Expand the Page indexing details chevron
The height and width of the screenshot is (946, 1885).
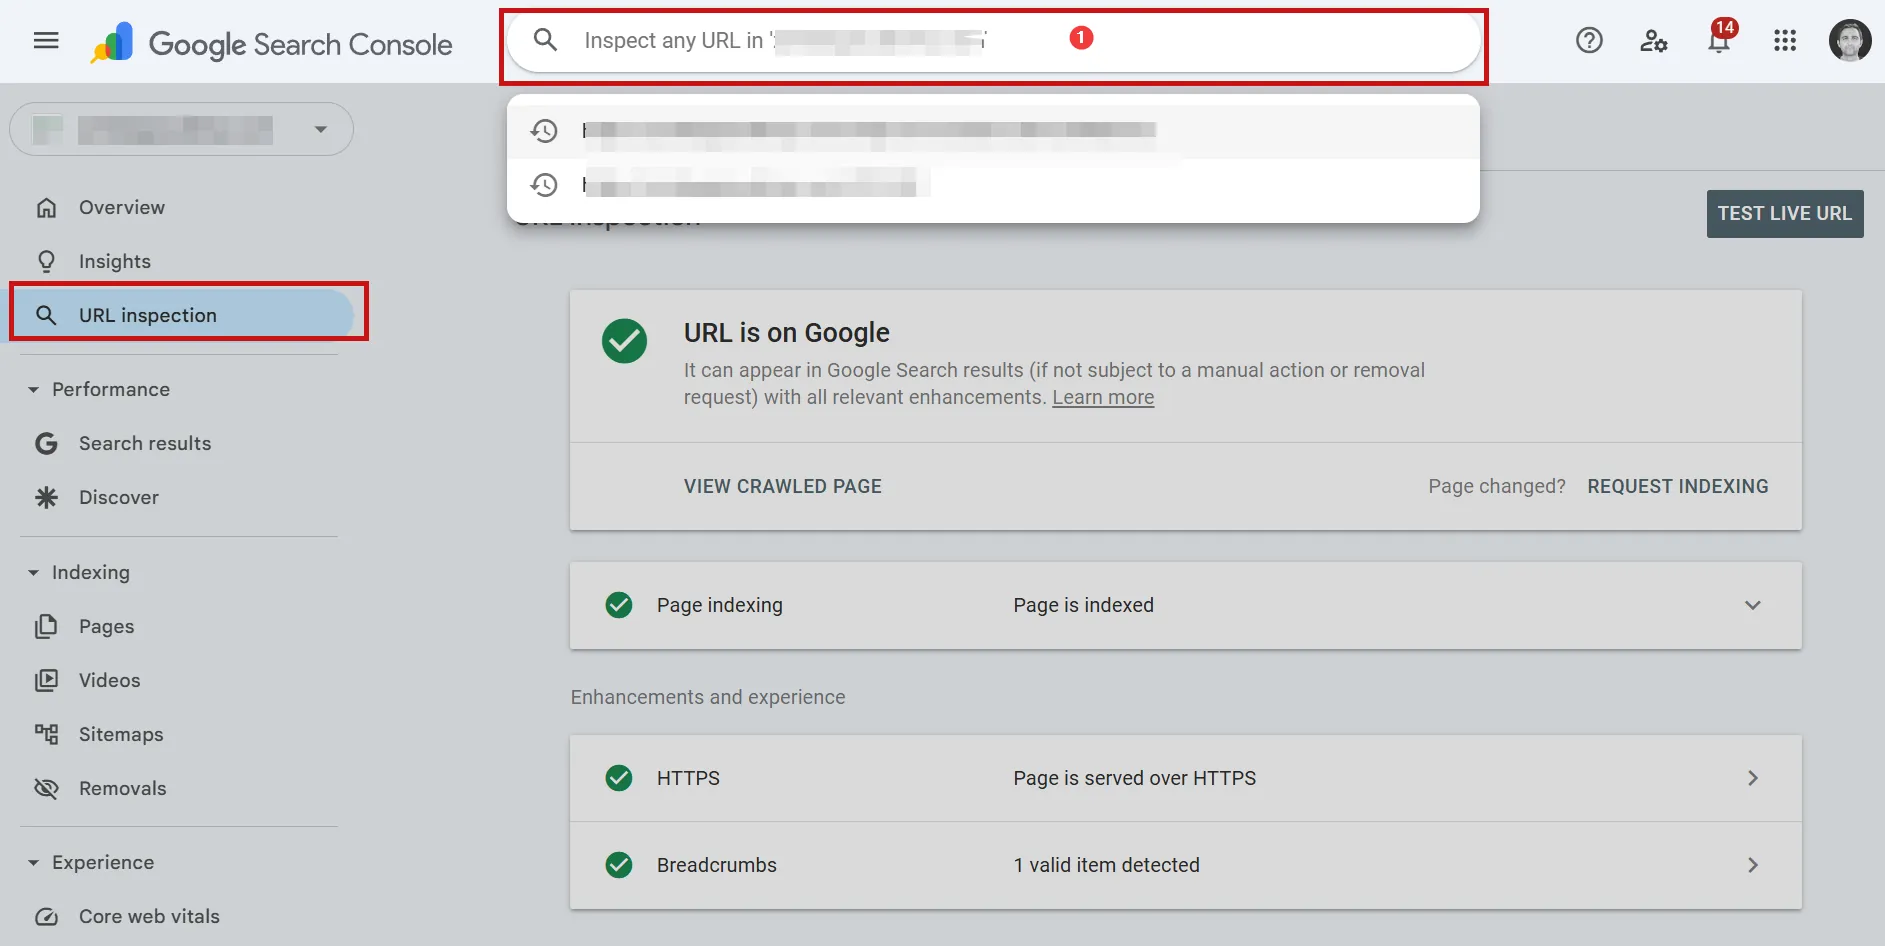(1753, 605)
